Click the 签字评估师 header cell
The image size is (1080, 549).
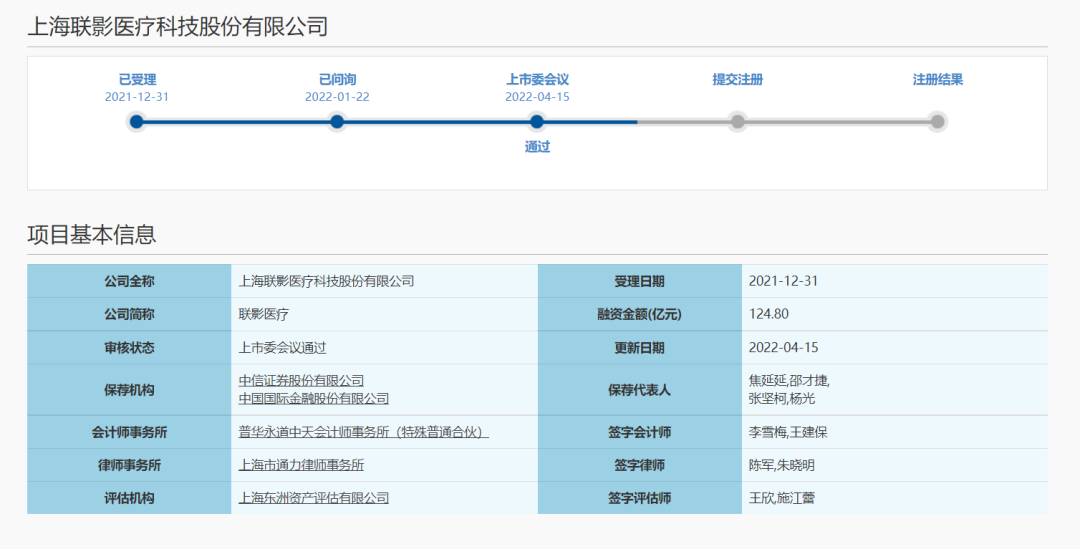(640, 497)
